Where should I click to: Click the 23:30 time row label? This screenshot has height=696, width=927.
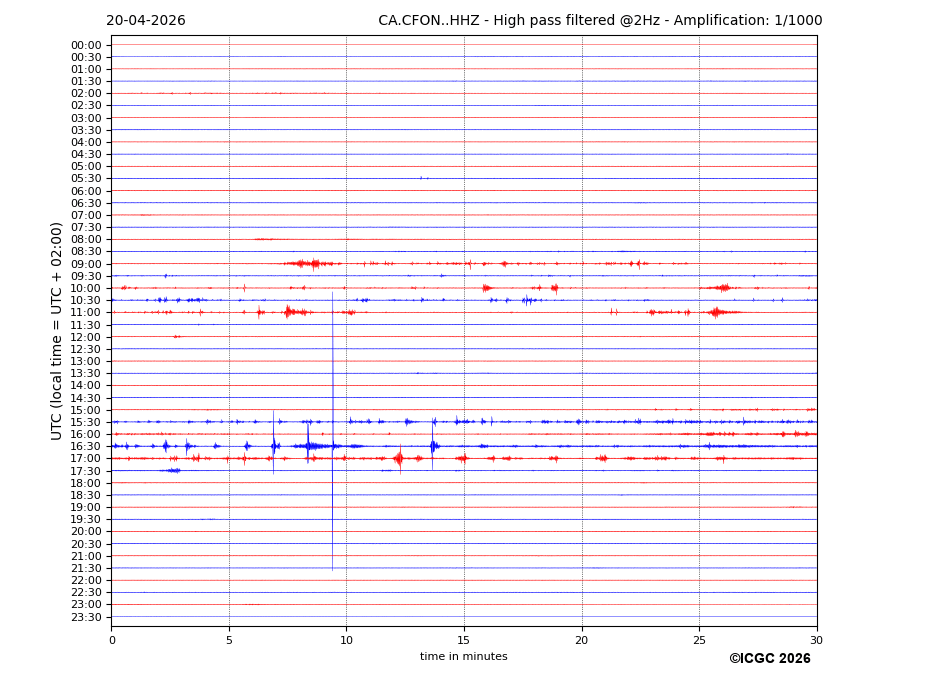point(86,617)
